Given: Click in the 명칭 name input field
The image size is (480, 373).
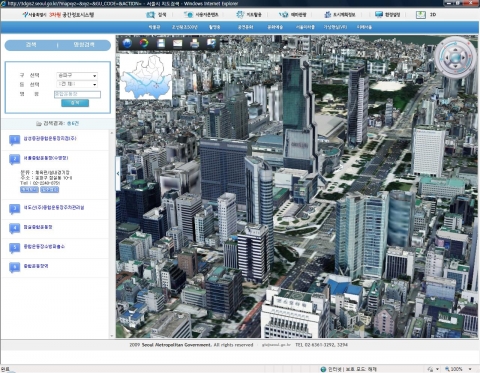Looking at the screenshot, I should tap(77, 94).
